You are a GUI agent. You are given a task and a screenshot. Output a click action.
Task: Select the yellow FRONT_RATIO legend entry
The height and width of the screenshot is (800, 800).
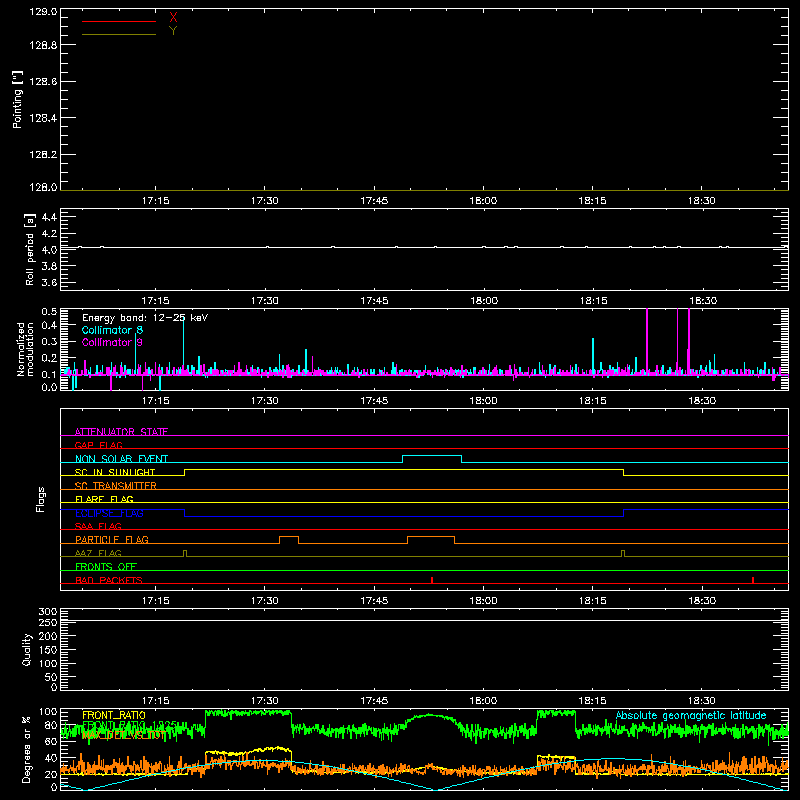coord(114,715)
